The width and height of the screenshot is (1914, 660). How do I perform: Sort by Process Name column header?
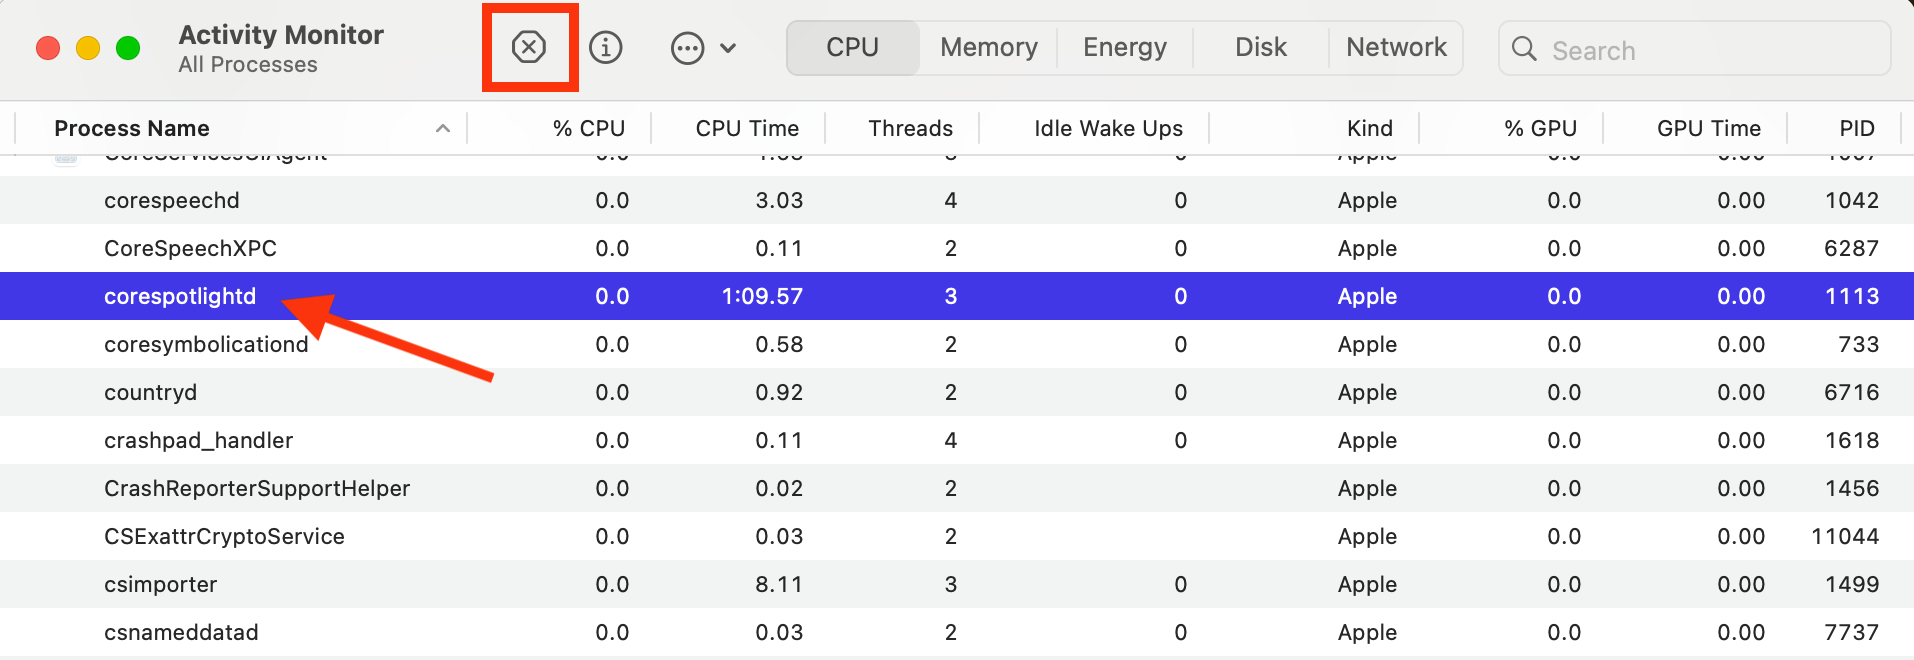[x=132, y=128]
